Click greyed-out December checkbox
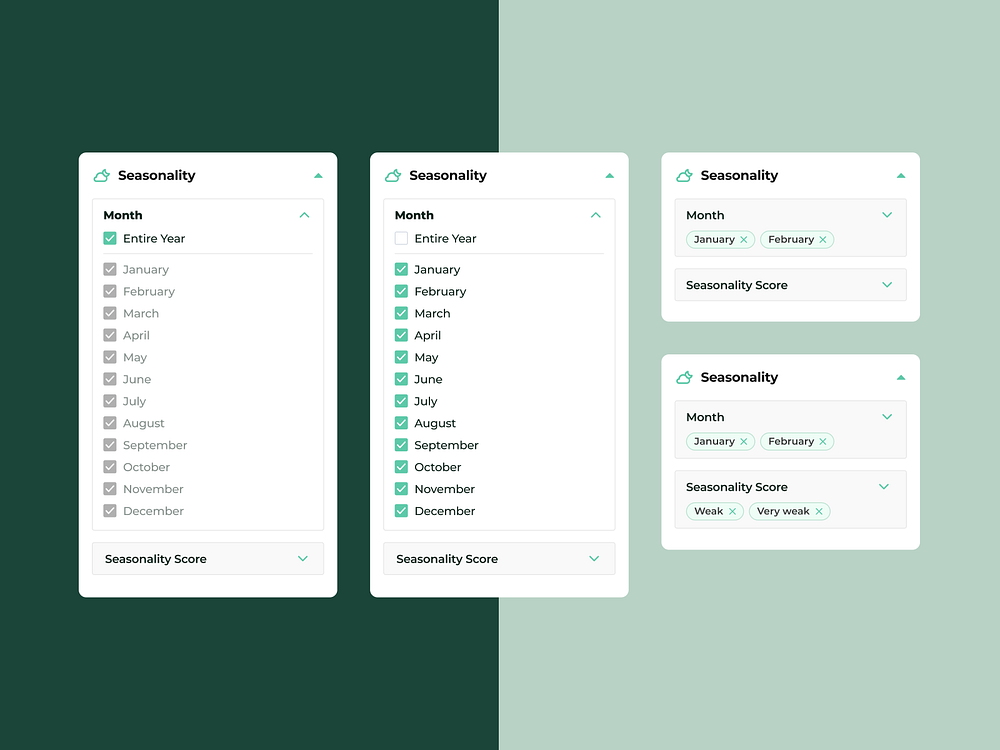1000x750 pixels. click(110, 511)
